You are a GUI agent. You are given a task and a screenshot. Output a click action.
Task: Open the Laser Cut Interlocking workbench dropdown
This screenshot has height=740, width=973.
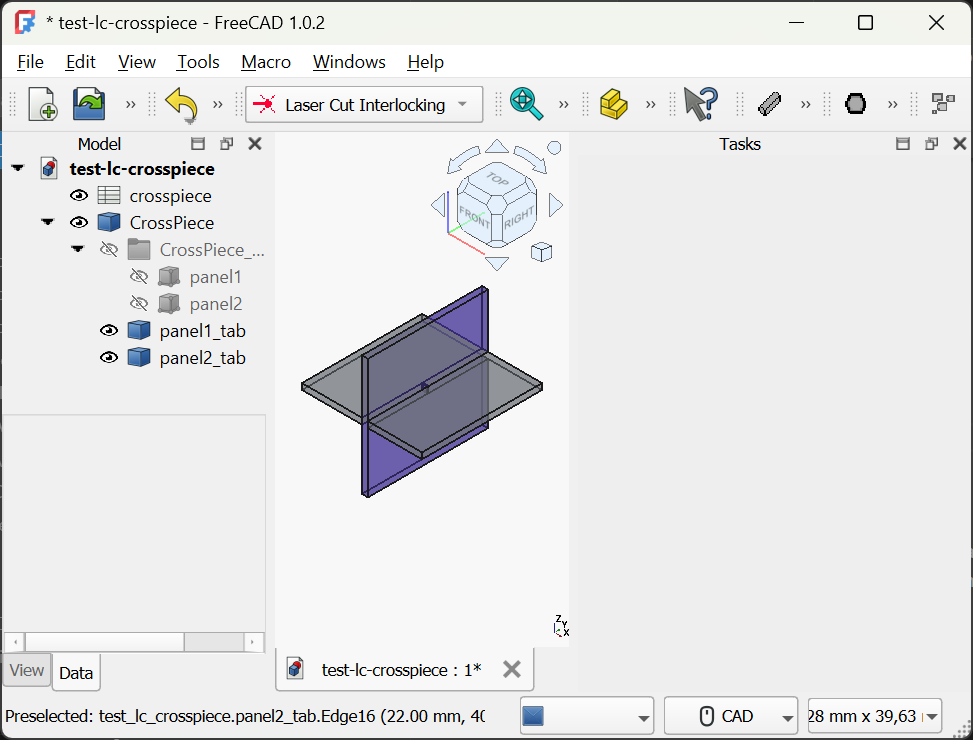[x=364, y=104]
